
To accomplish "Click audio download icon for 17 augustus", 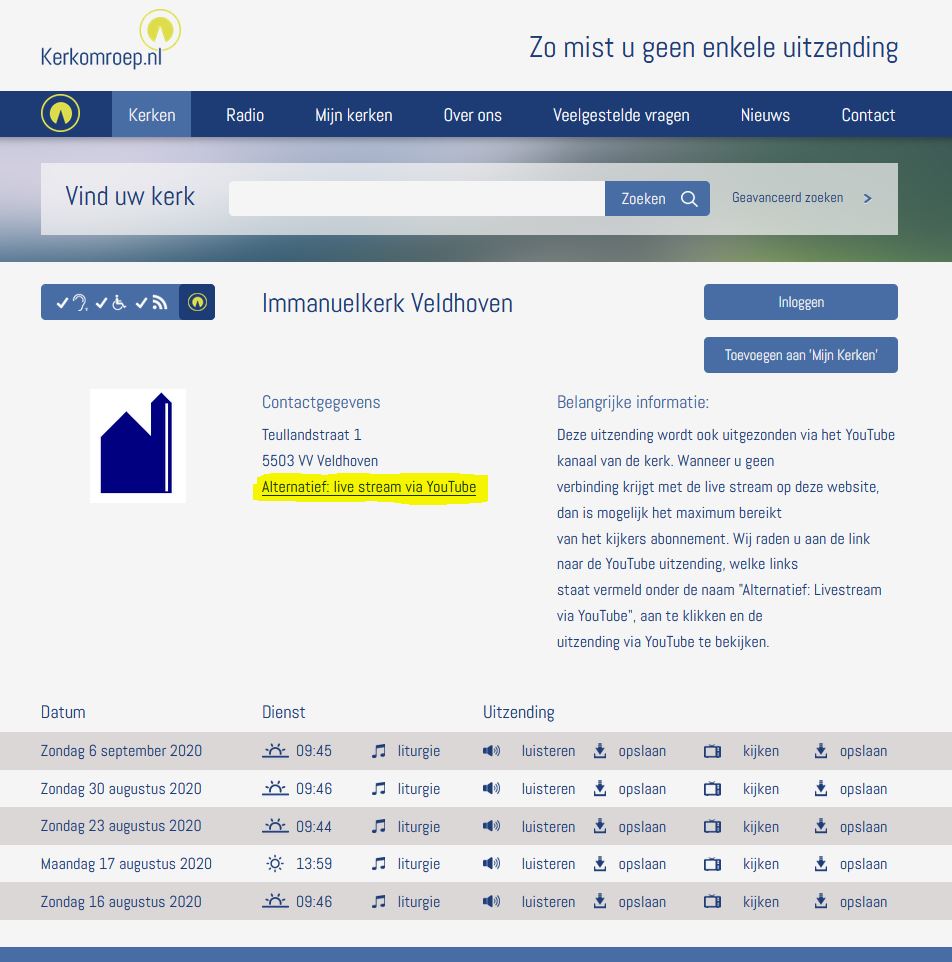I will (600, 864).
